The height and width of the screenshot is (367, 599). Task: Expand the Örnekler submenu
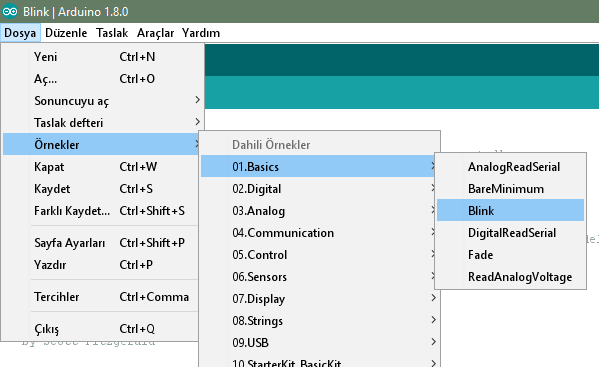pos(101,144)
